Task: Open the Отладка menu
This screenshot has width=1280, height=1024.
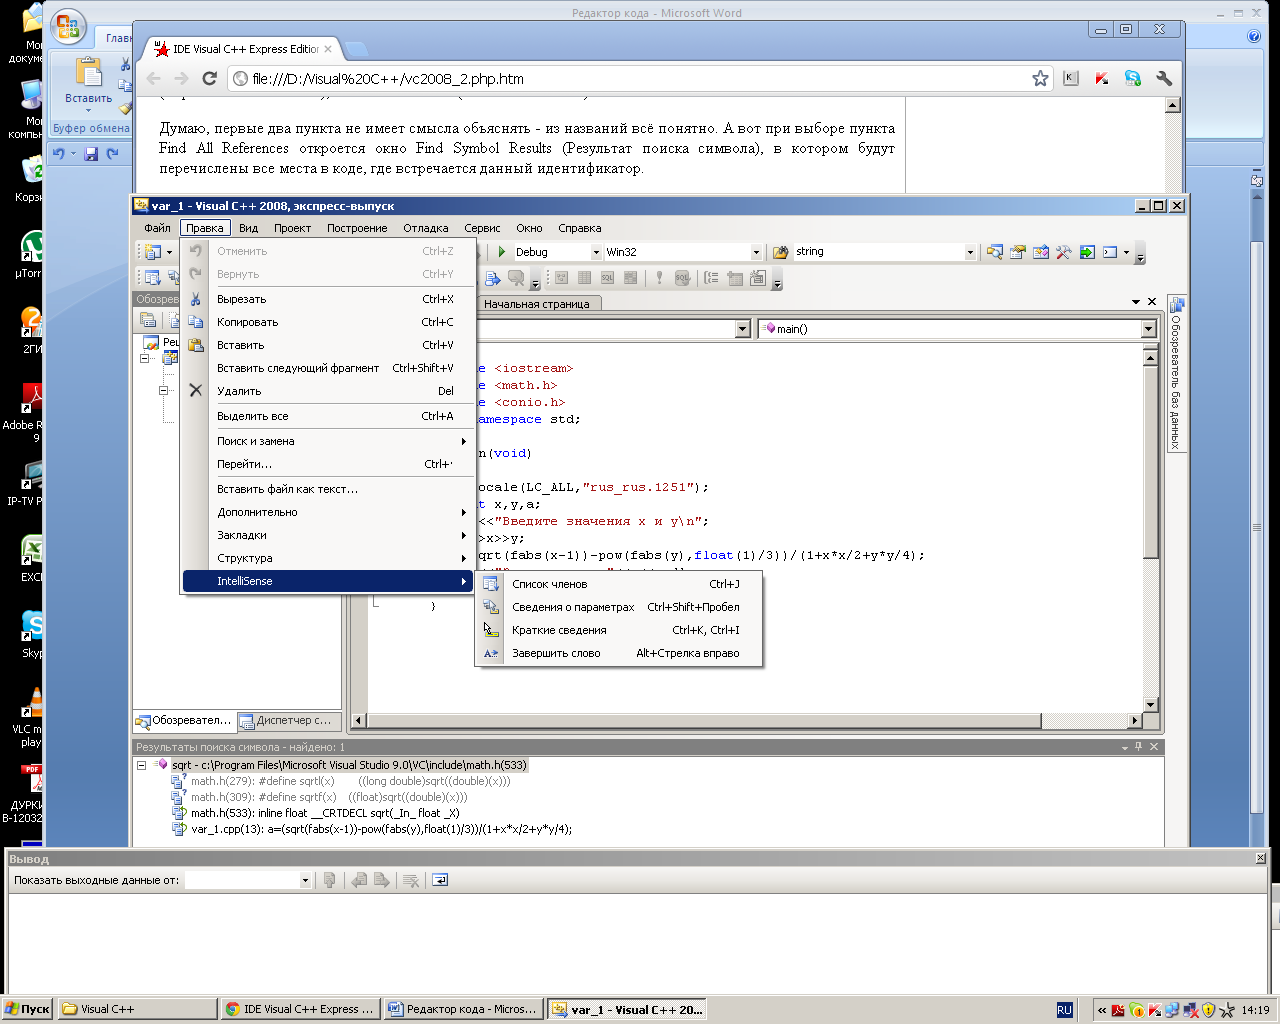Action: pyautogui.click(x=426, y=228)
